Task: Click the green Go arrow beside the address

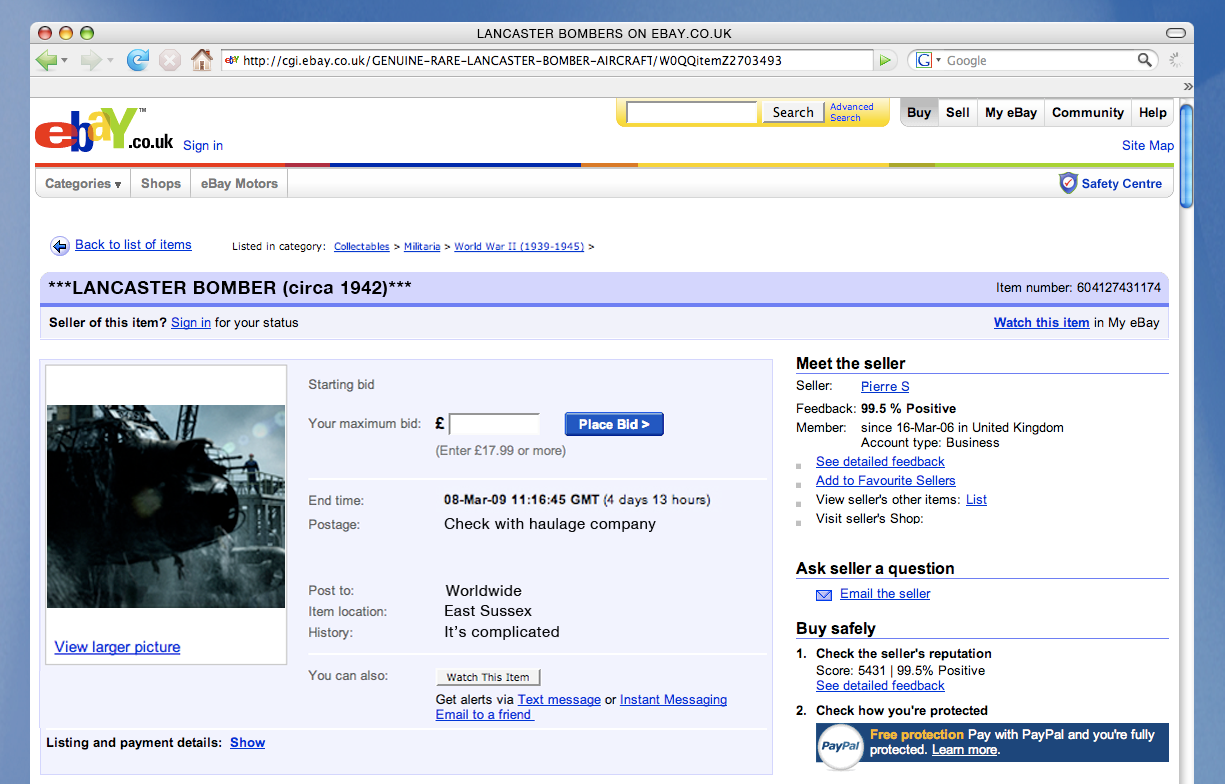Action: coord(884,60)
